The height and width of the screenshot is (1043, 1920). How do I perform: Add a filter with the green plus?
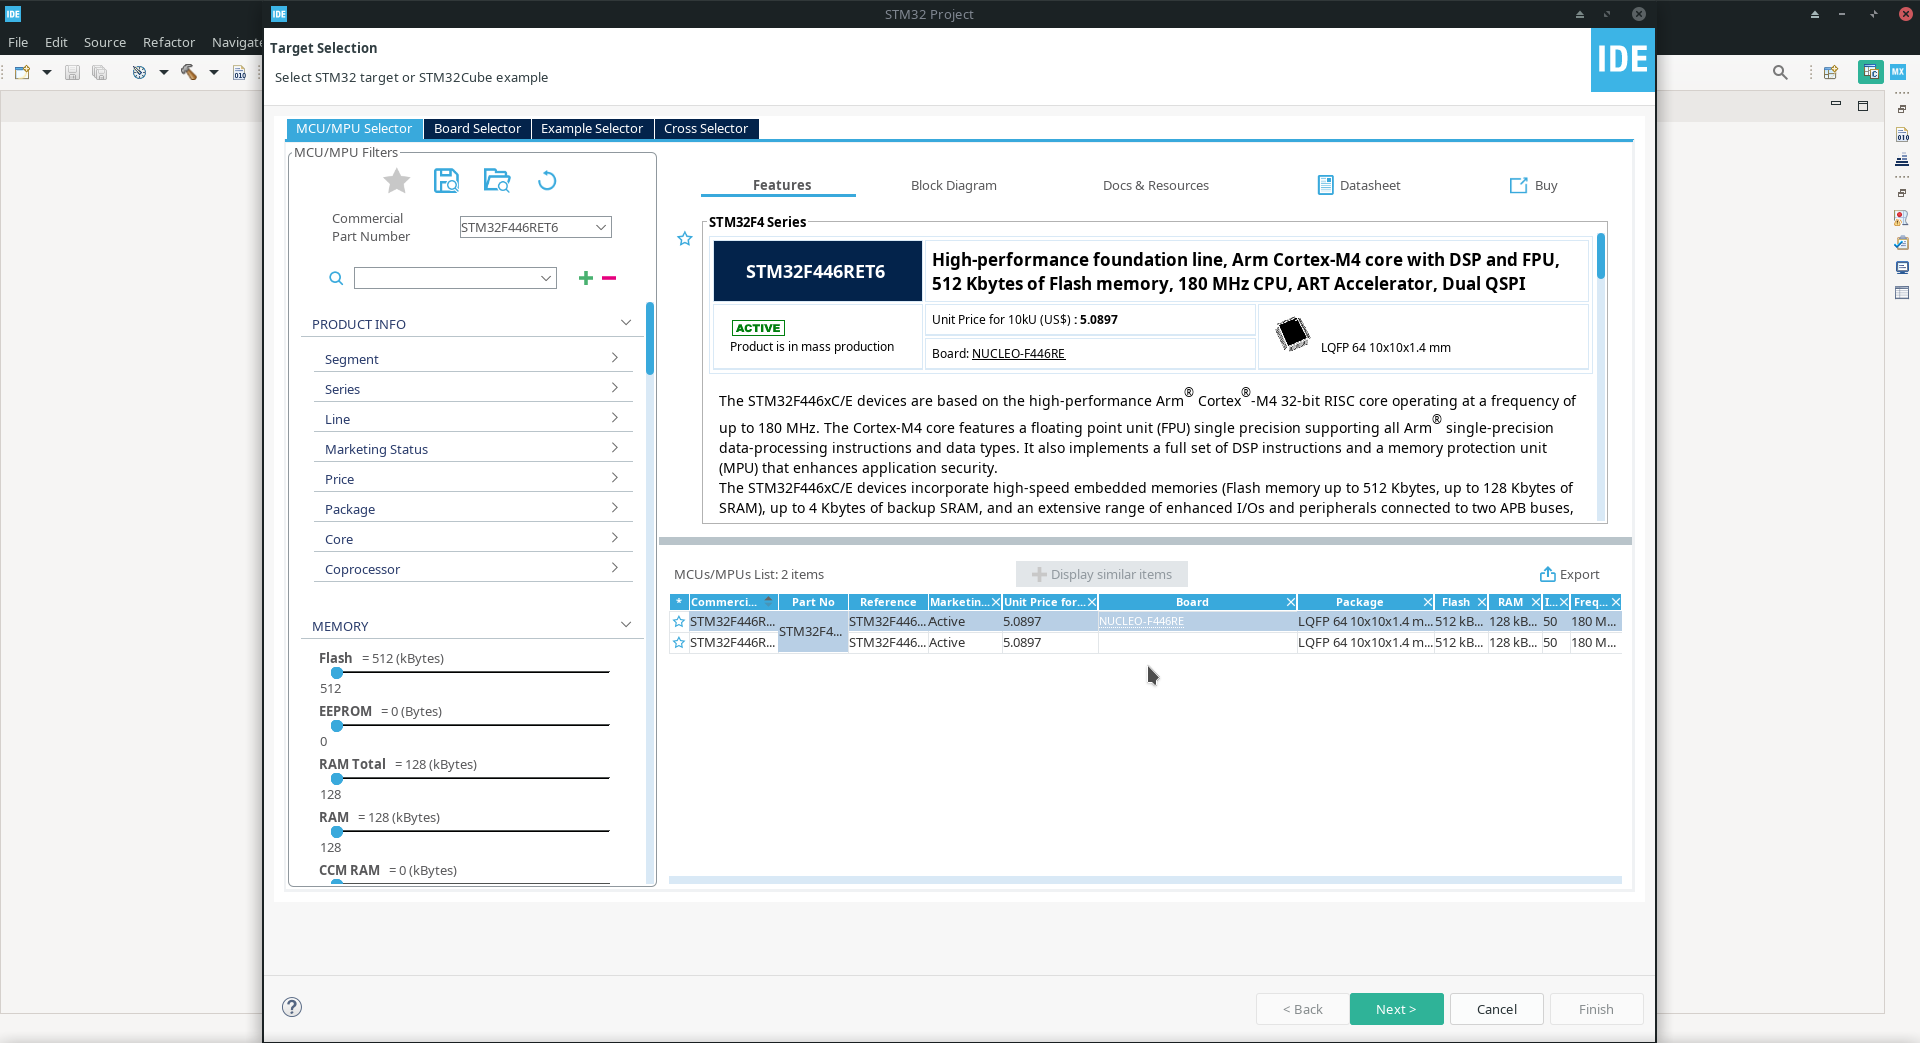(586, 278)
